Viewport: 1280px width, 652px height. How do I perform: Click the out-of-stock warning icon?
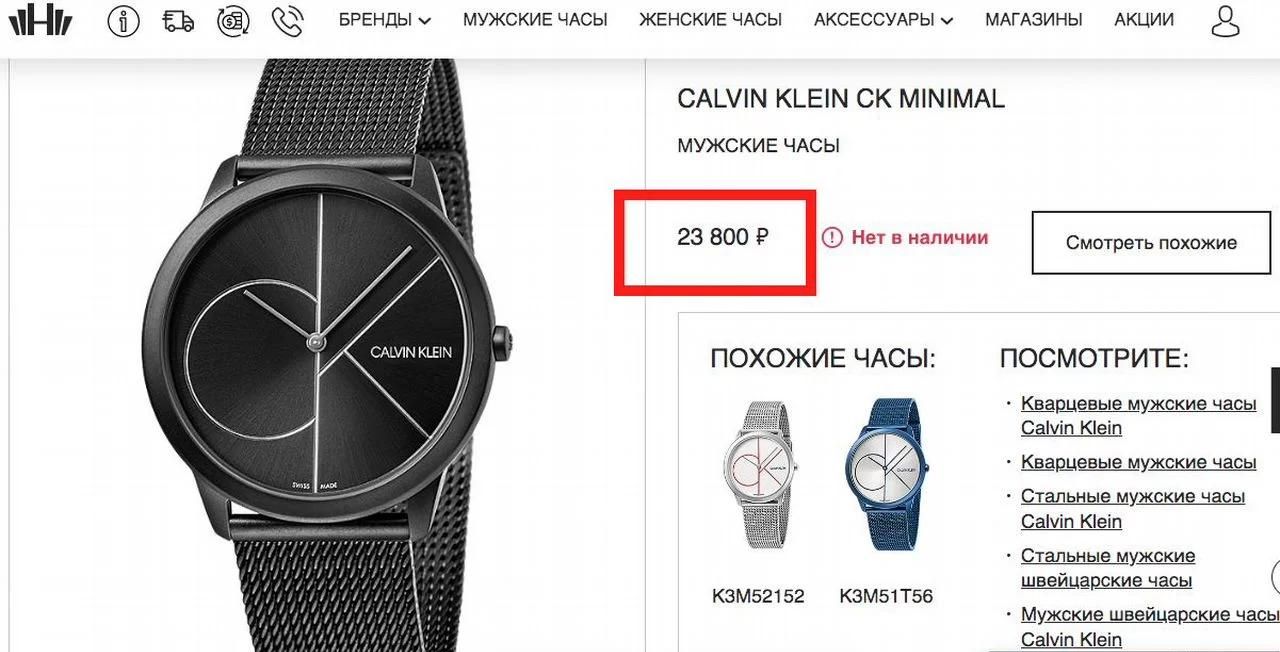pos(832,238)
